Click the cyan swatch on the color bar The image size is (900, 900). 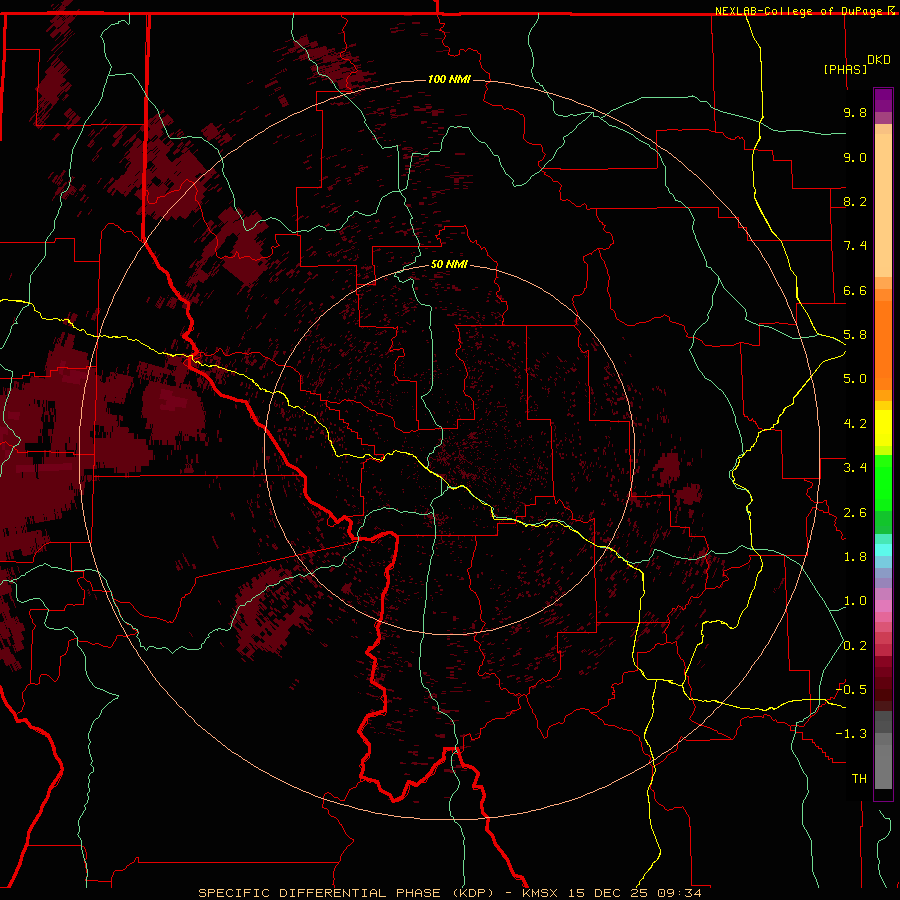[883, 550]
